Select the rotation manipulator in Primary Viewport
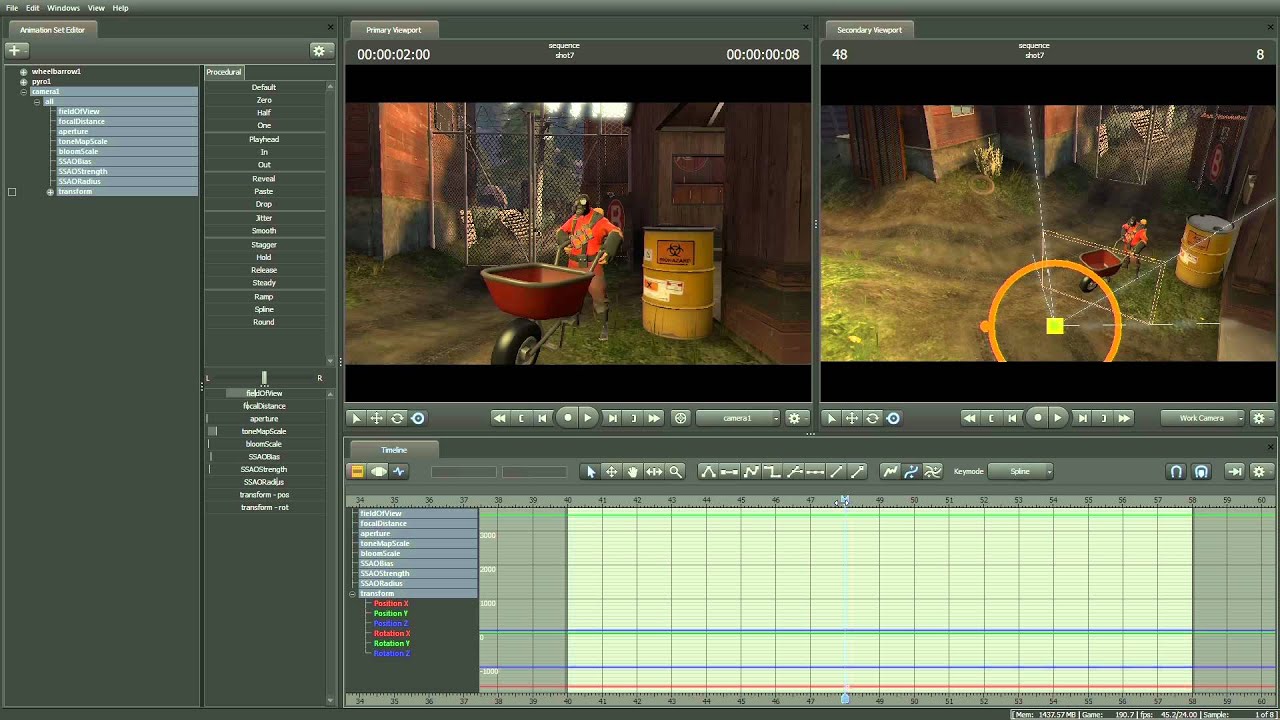The height and width of the screenshot is (720, 1280). point(397,418)
